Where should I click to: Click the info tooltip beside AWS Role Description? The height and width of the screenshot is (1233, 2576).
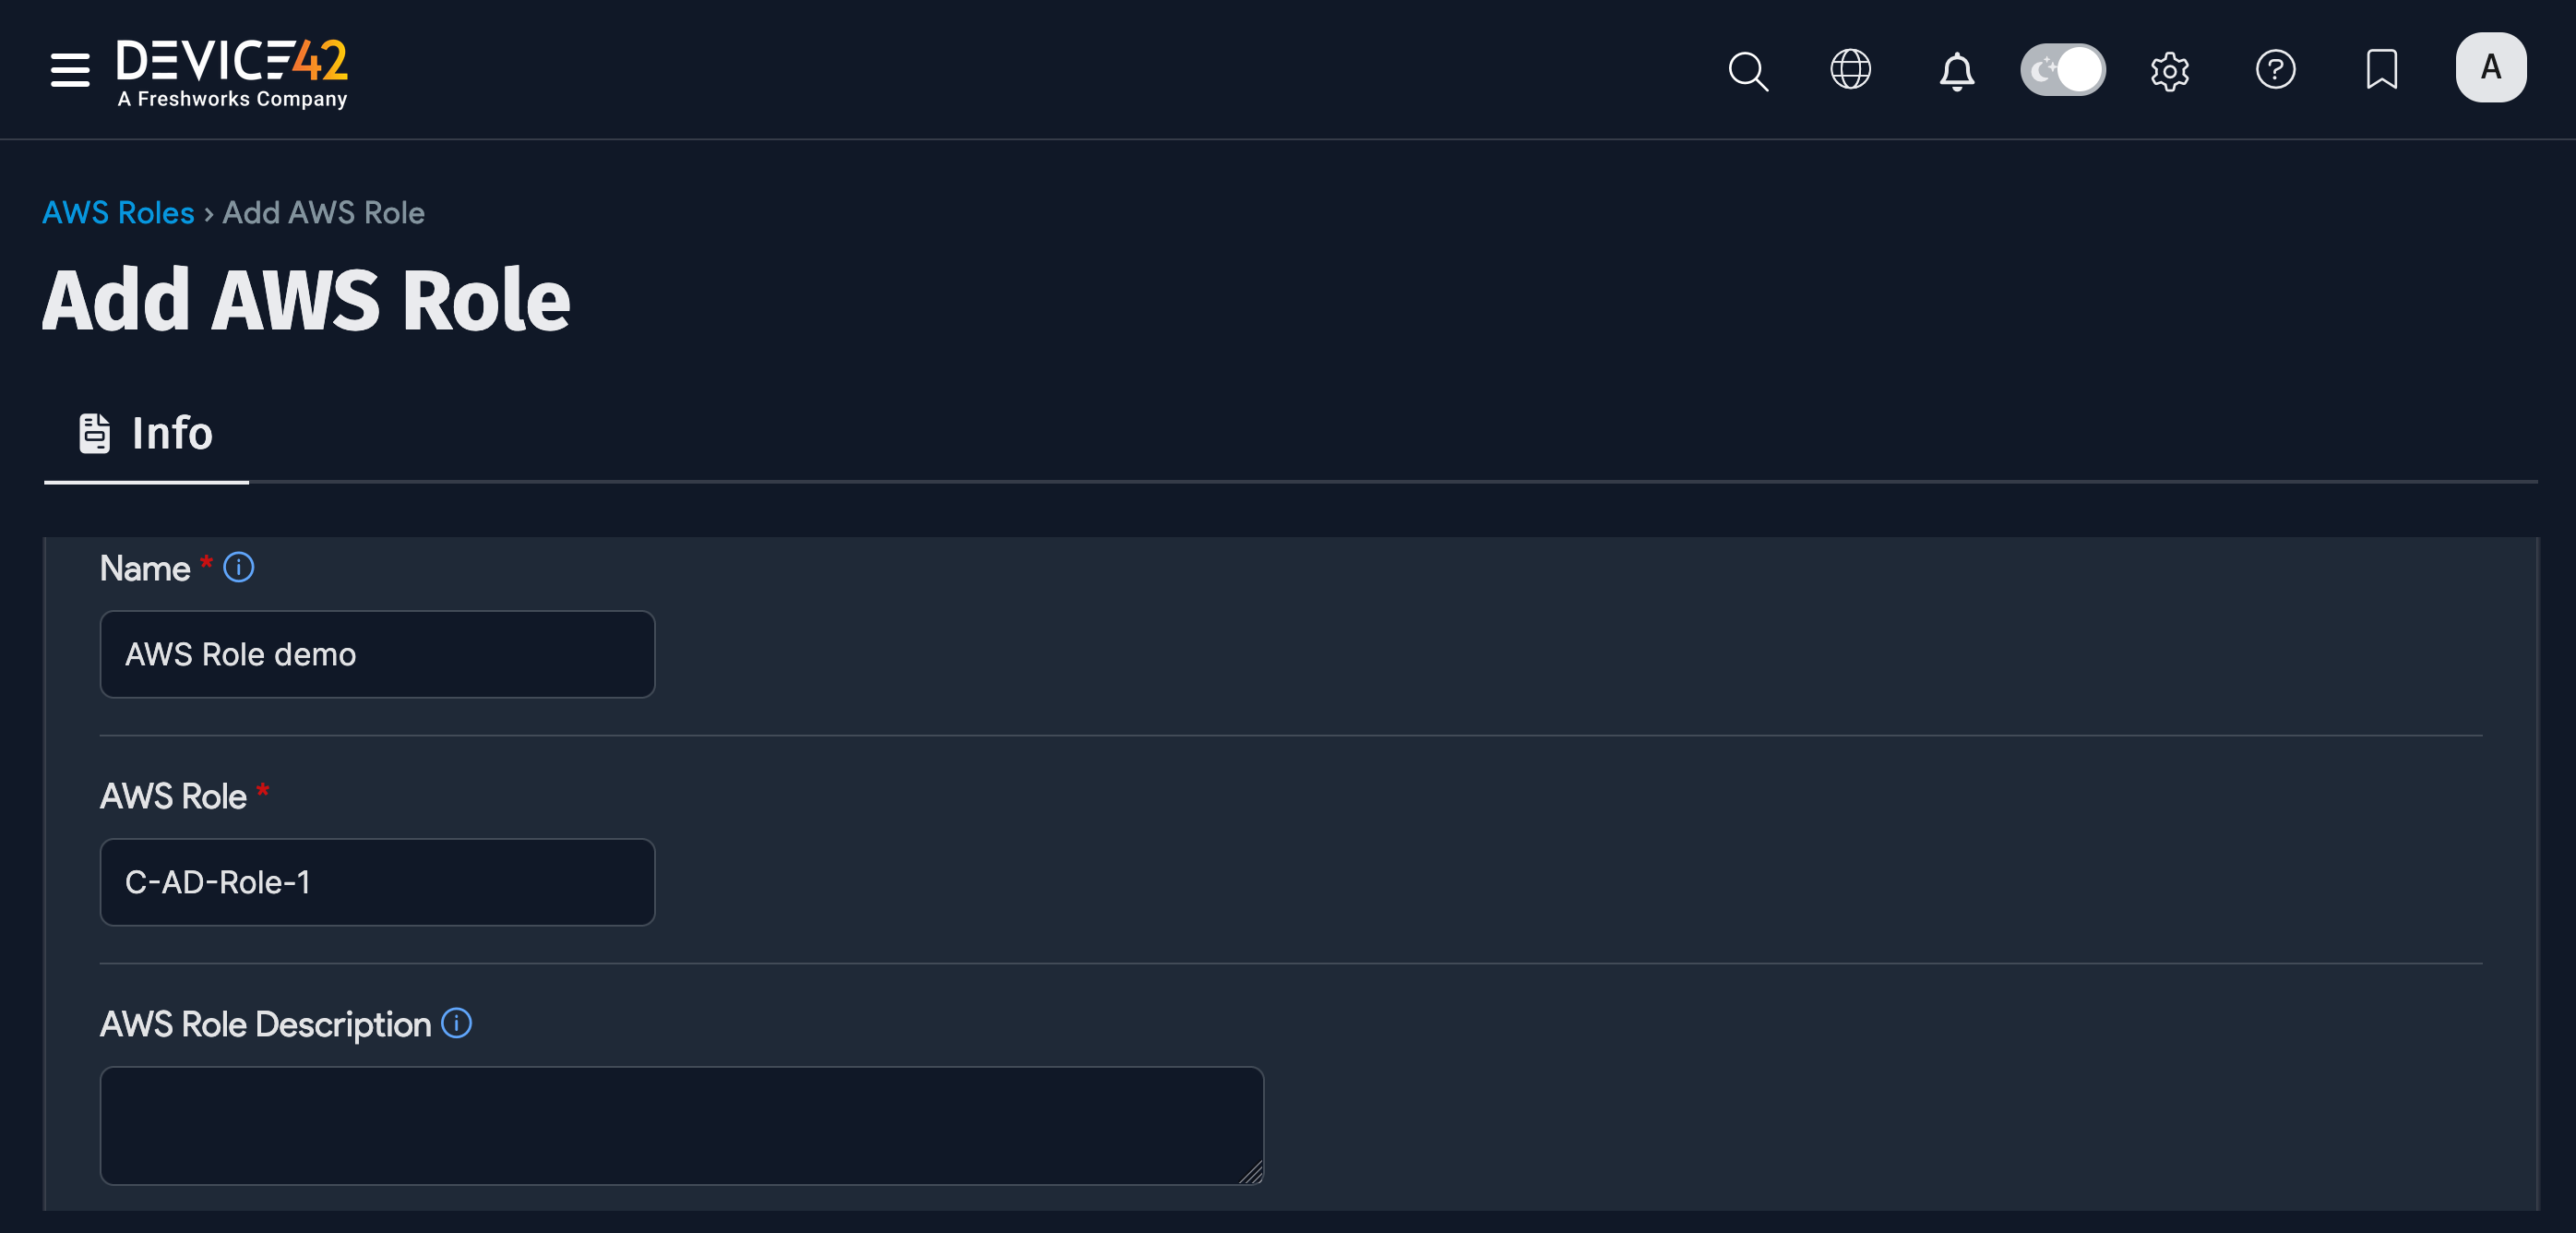point(458,1024)
